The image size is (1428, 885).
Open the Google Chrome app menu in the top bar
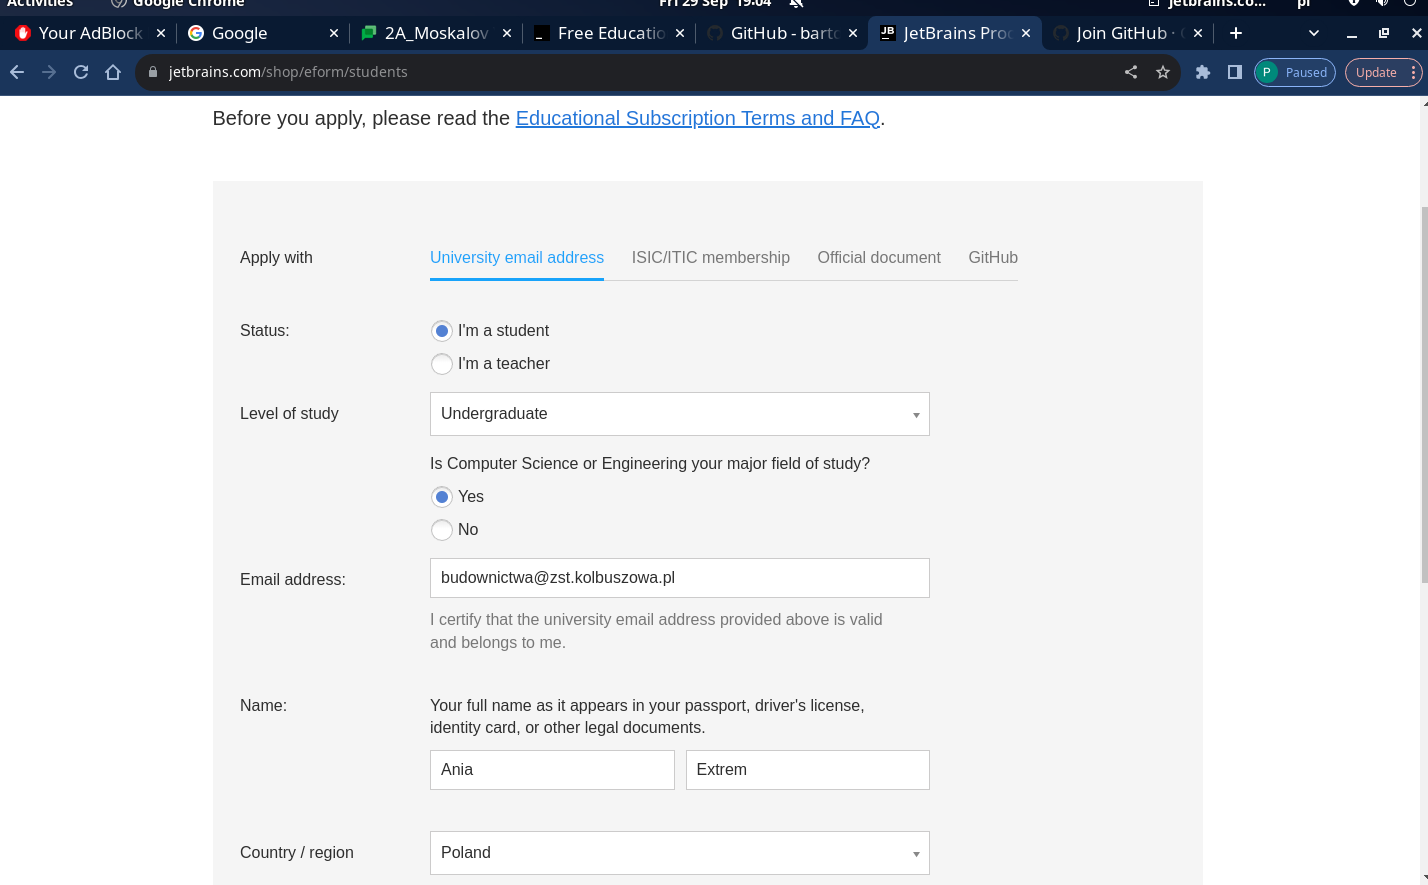[178, 4]
